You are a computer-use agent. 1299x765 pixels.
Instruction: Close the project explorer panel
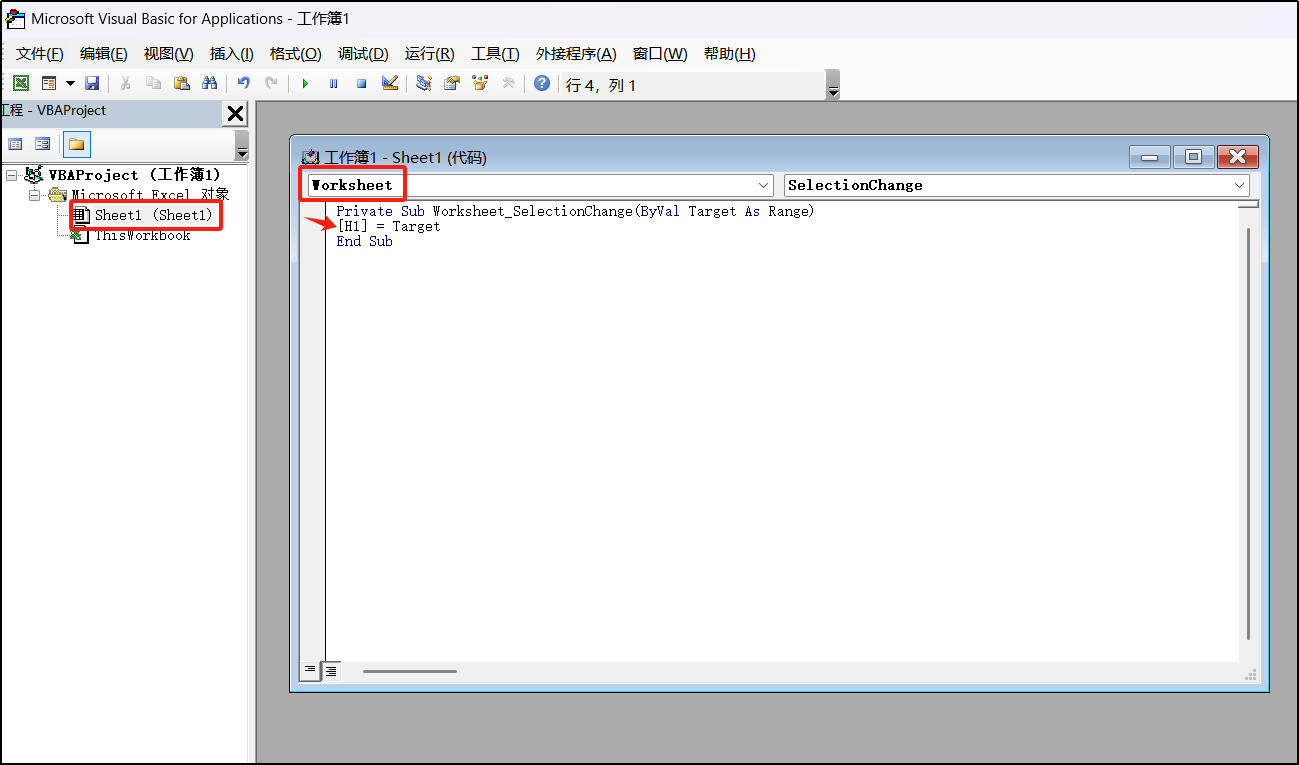[x=235, y=114]
